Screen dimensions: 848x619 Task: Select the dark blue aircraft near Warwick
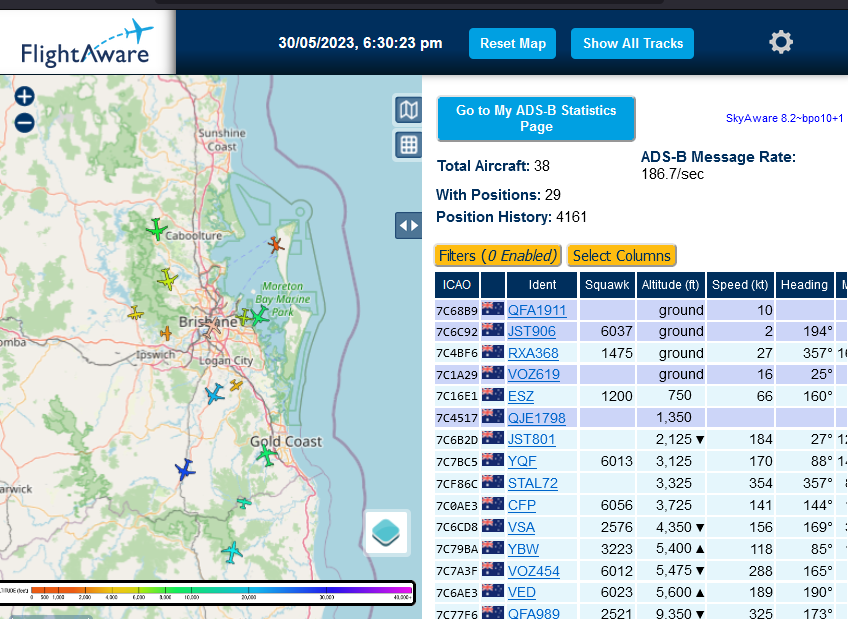184,469
